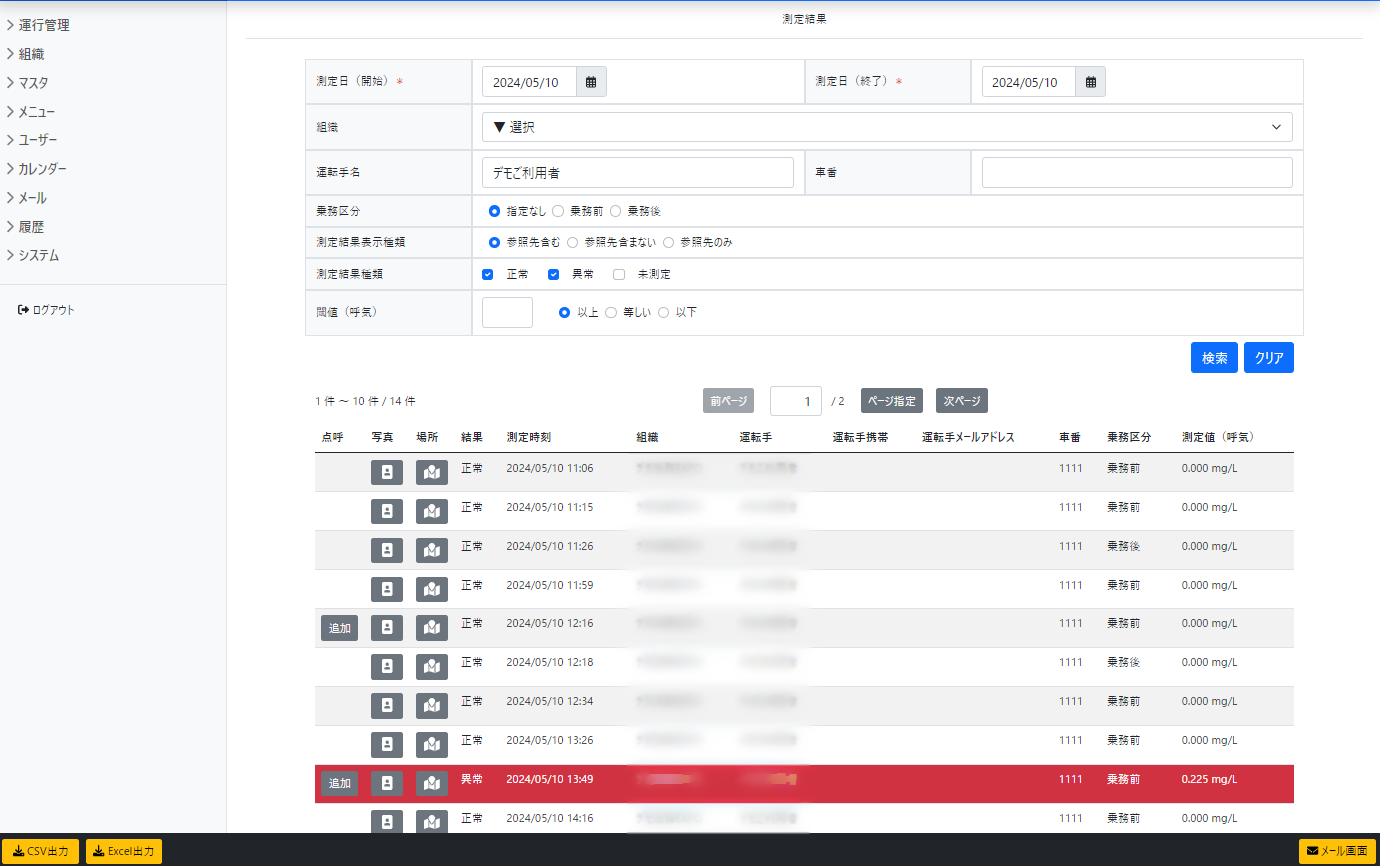The height and width of the screenshot is (866, 1380).
Task: View photo for 12:18 measurement
Action: (387, 666)
